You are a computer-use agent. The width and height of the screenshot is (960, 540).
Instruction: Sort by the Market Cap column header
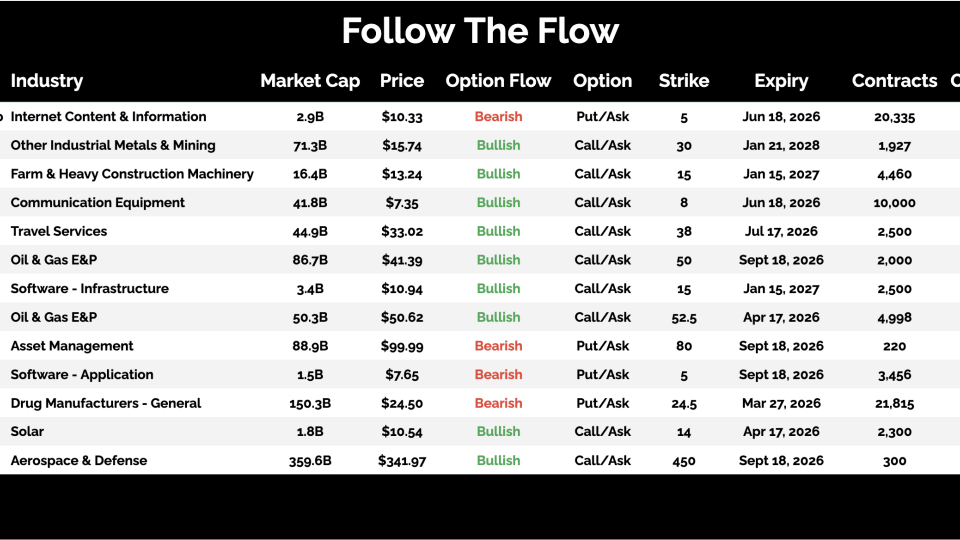310,81
